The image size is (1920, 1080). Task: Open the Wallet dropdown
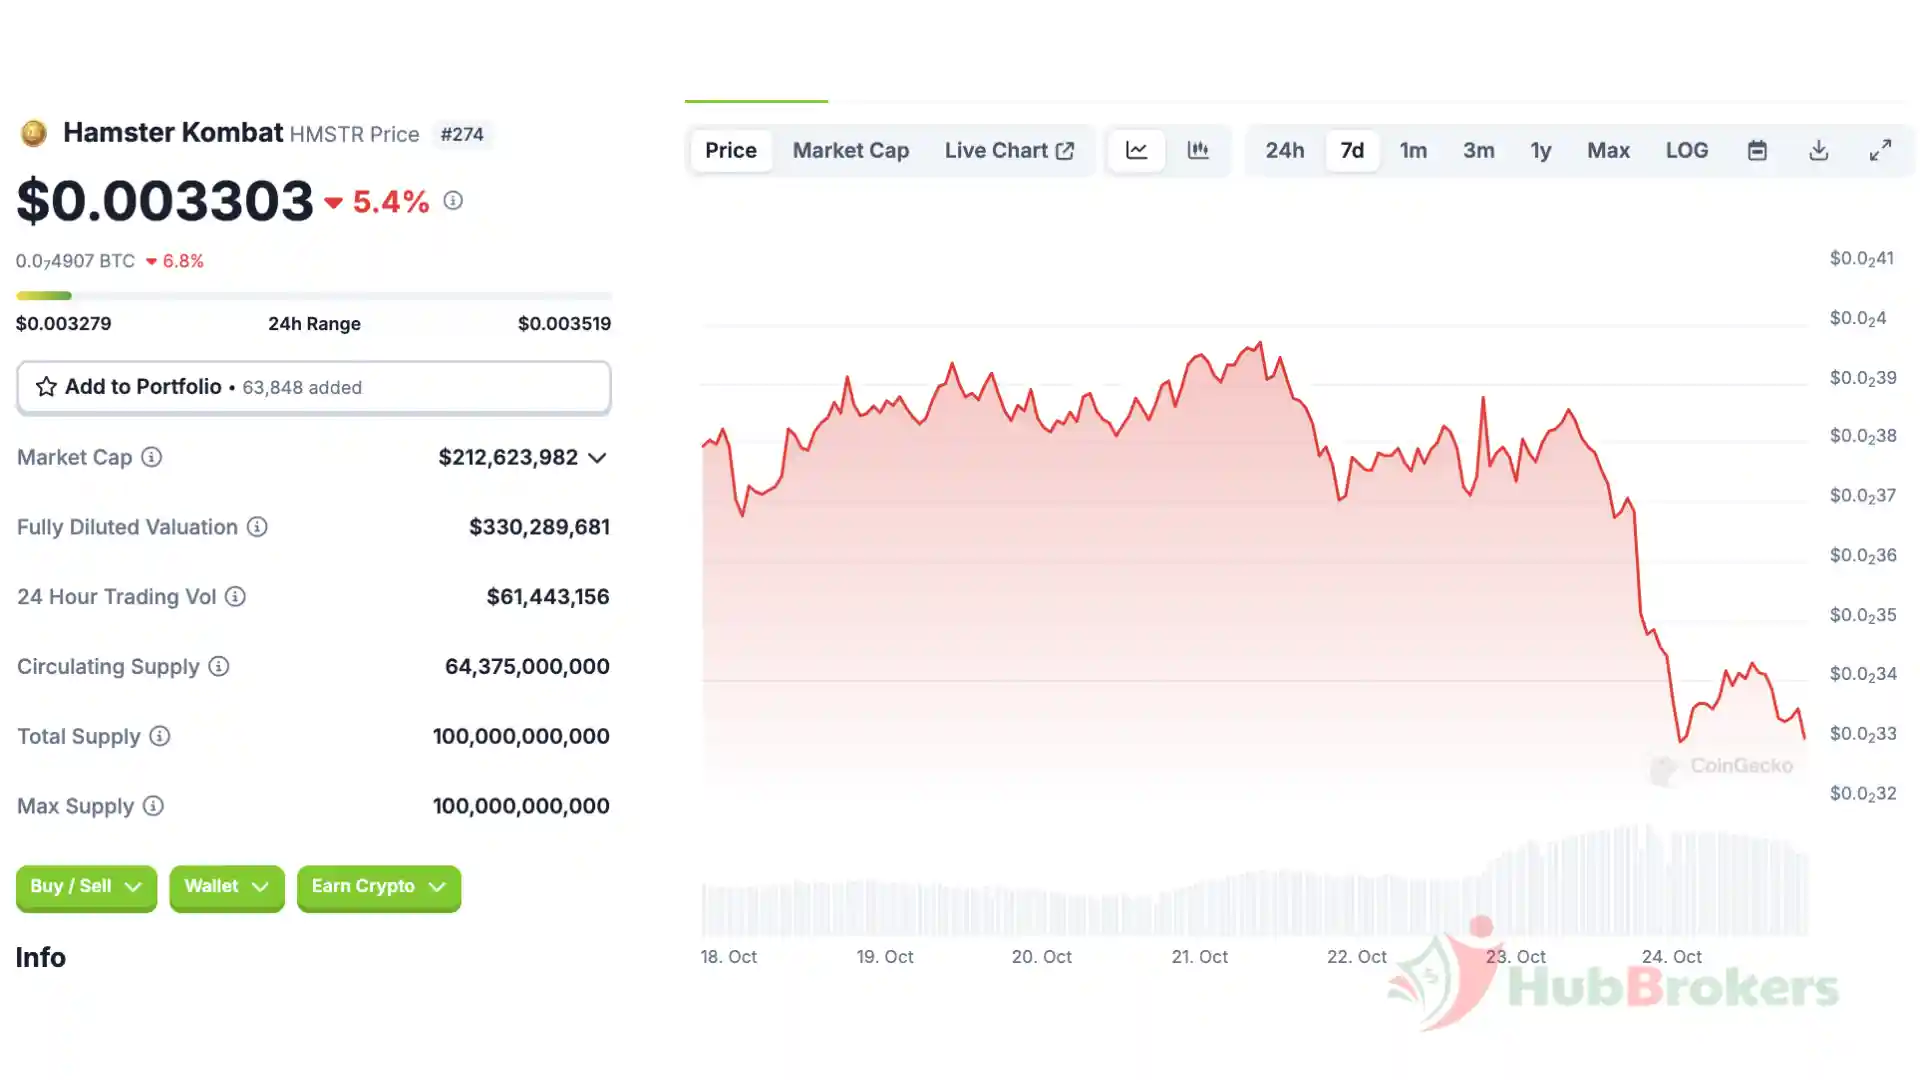click(x=227, y=887)
